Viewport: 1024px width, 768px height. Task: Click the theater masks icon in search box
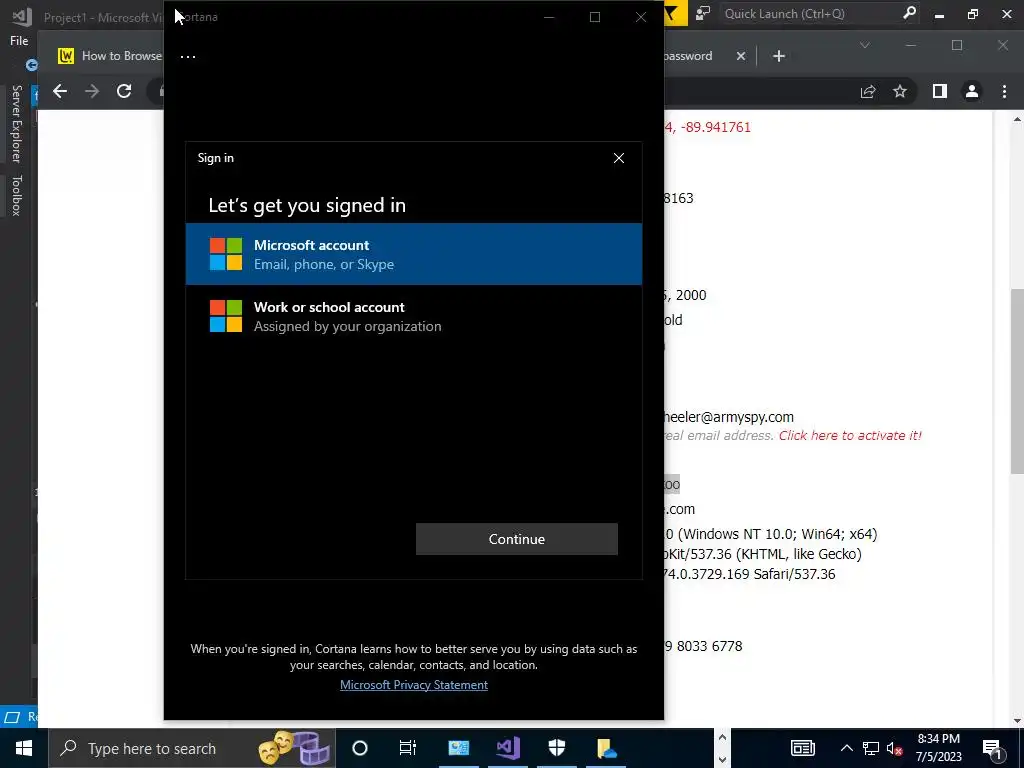(x=276, y=748)
